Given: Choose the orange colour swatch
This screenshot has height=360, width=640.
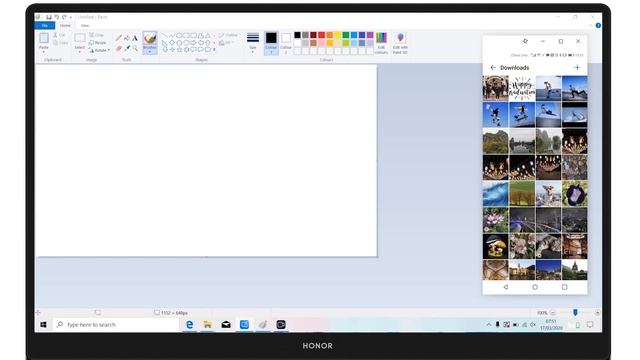Looking at the screenshot, I should click(329, 35).
